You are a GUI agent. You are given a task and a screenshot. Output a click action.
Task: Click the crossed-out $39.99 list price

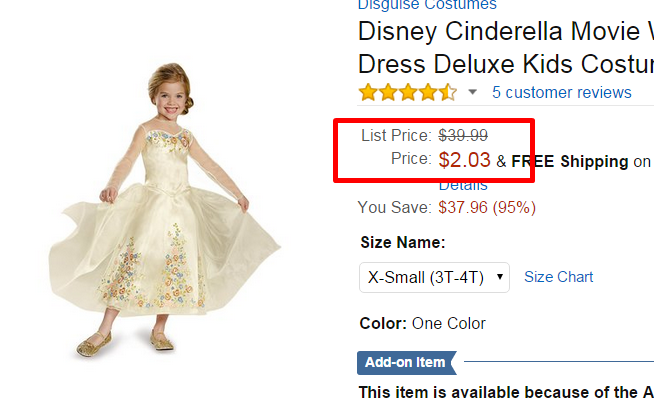point(463,135)
